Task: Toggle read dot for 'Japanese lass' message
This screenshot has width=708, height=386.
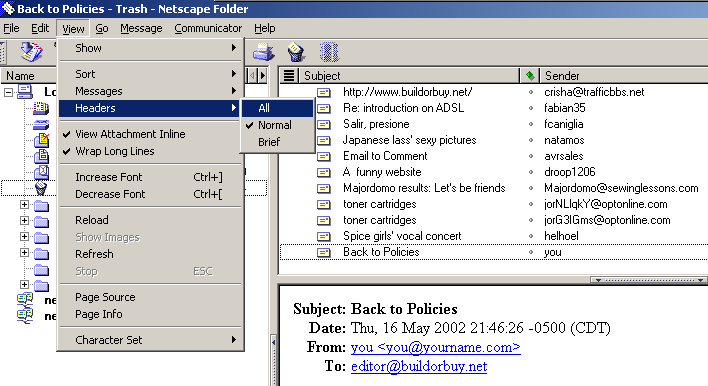Action: pos(531,140)
